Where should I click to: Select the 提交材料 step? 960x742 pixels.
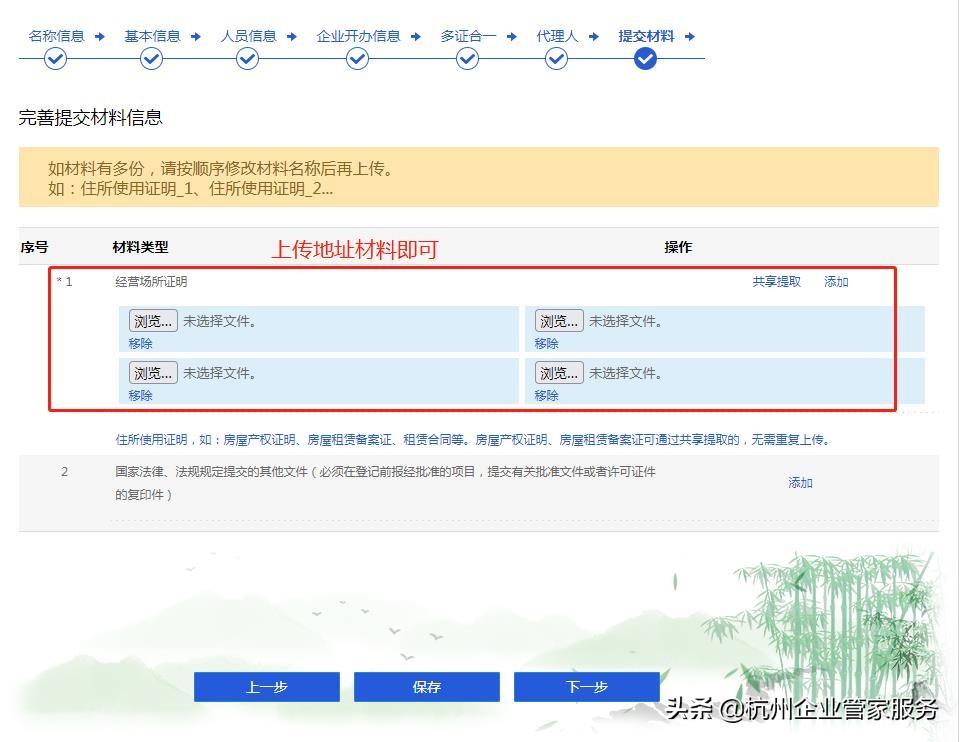[647, 36]
